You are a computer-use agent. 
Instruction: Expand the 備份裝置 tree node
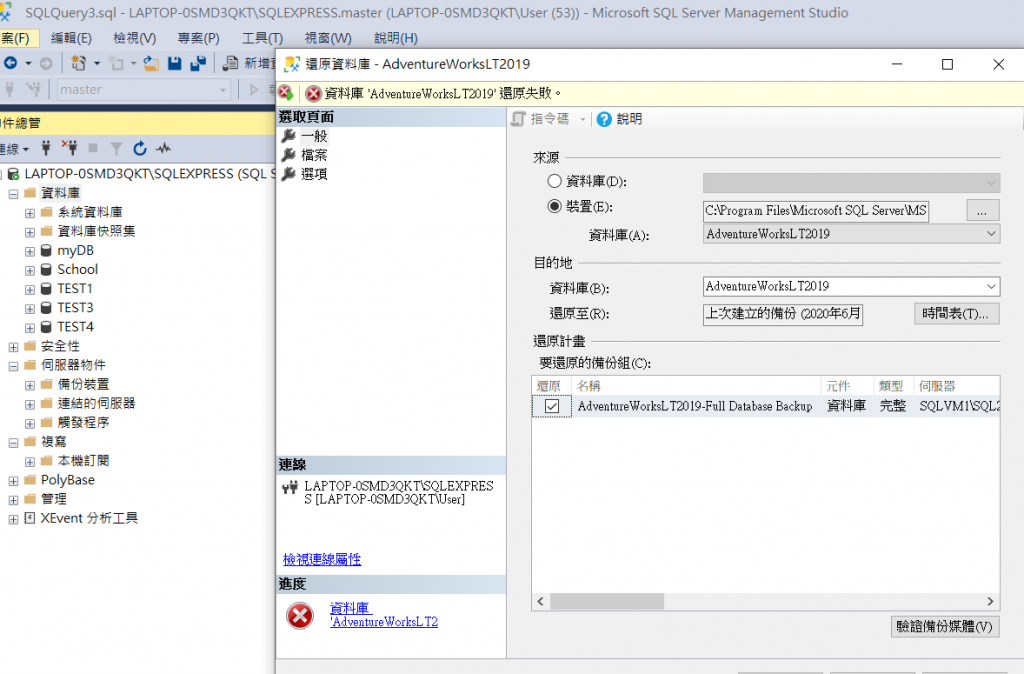30,385
